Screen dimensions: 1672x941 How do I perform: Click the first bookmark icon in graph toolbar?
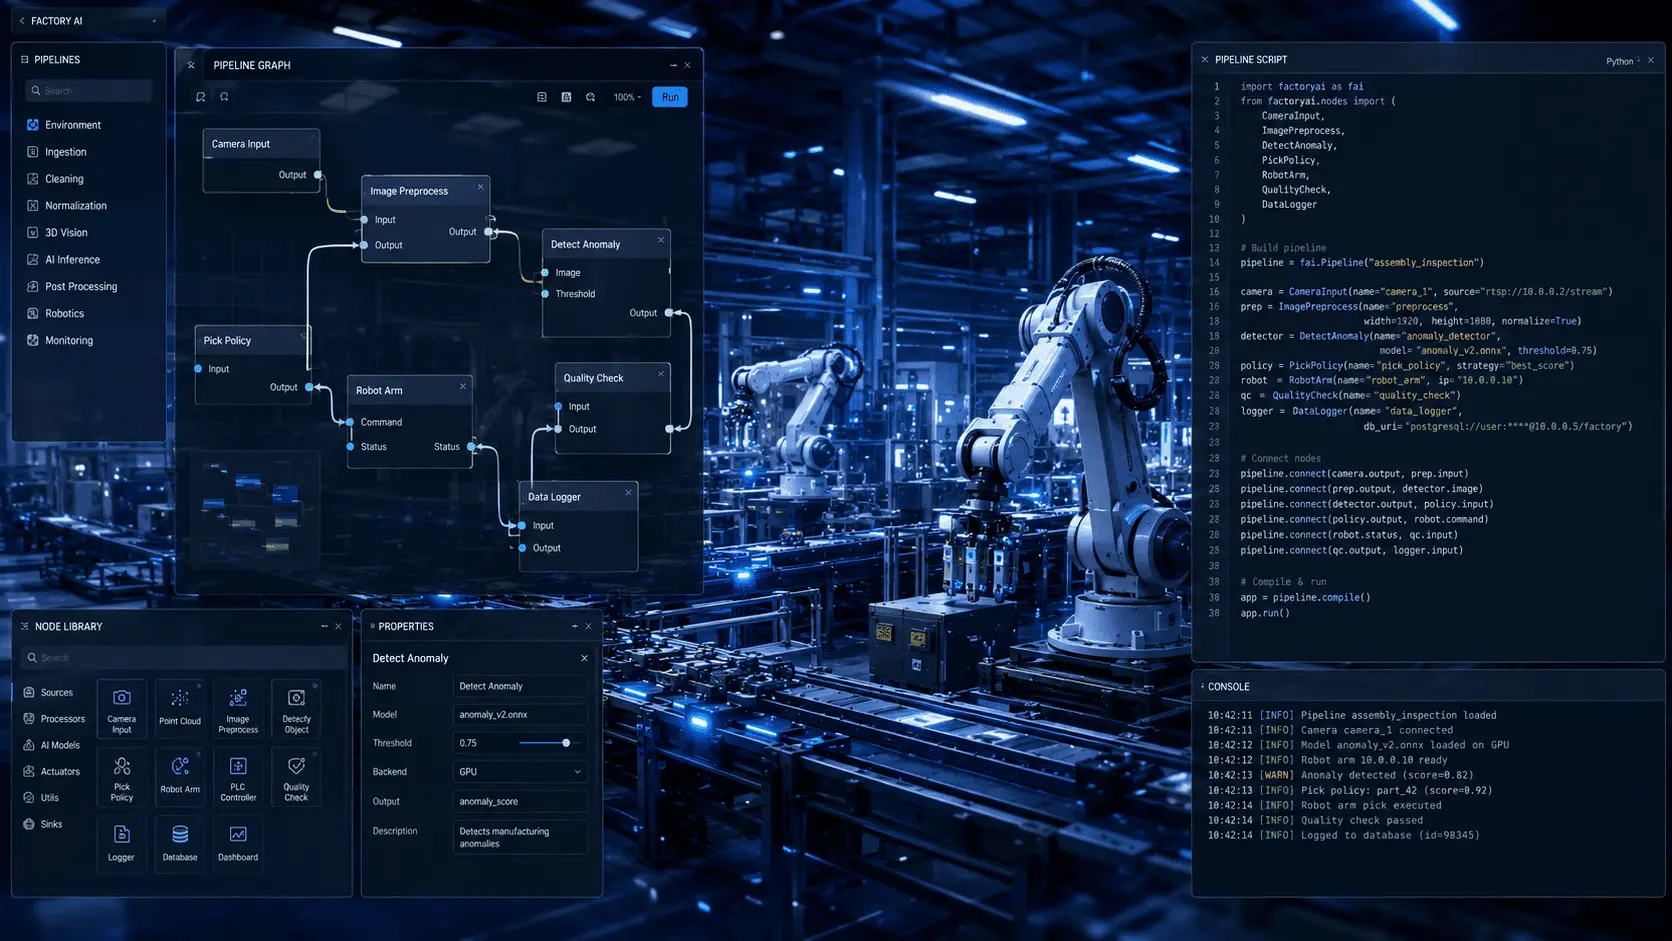(x=201, y=97)
